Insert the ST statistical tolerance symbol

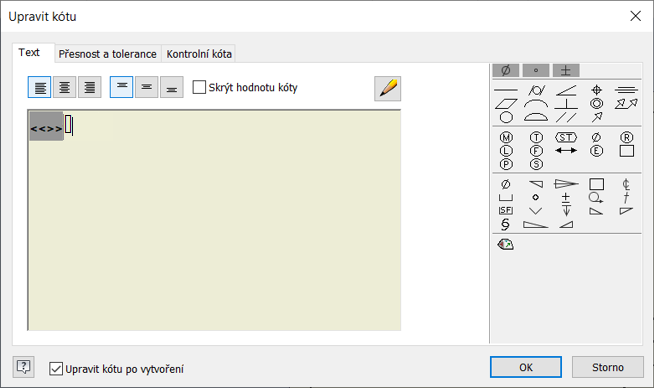click(566, 137)
